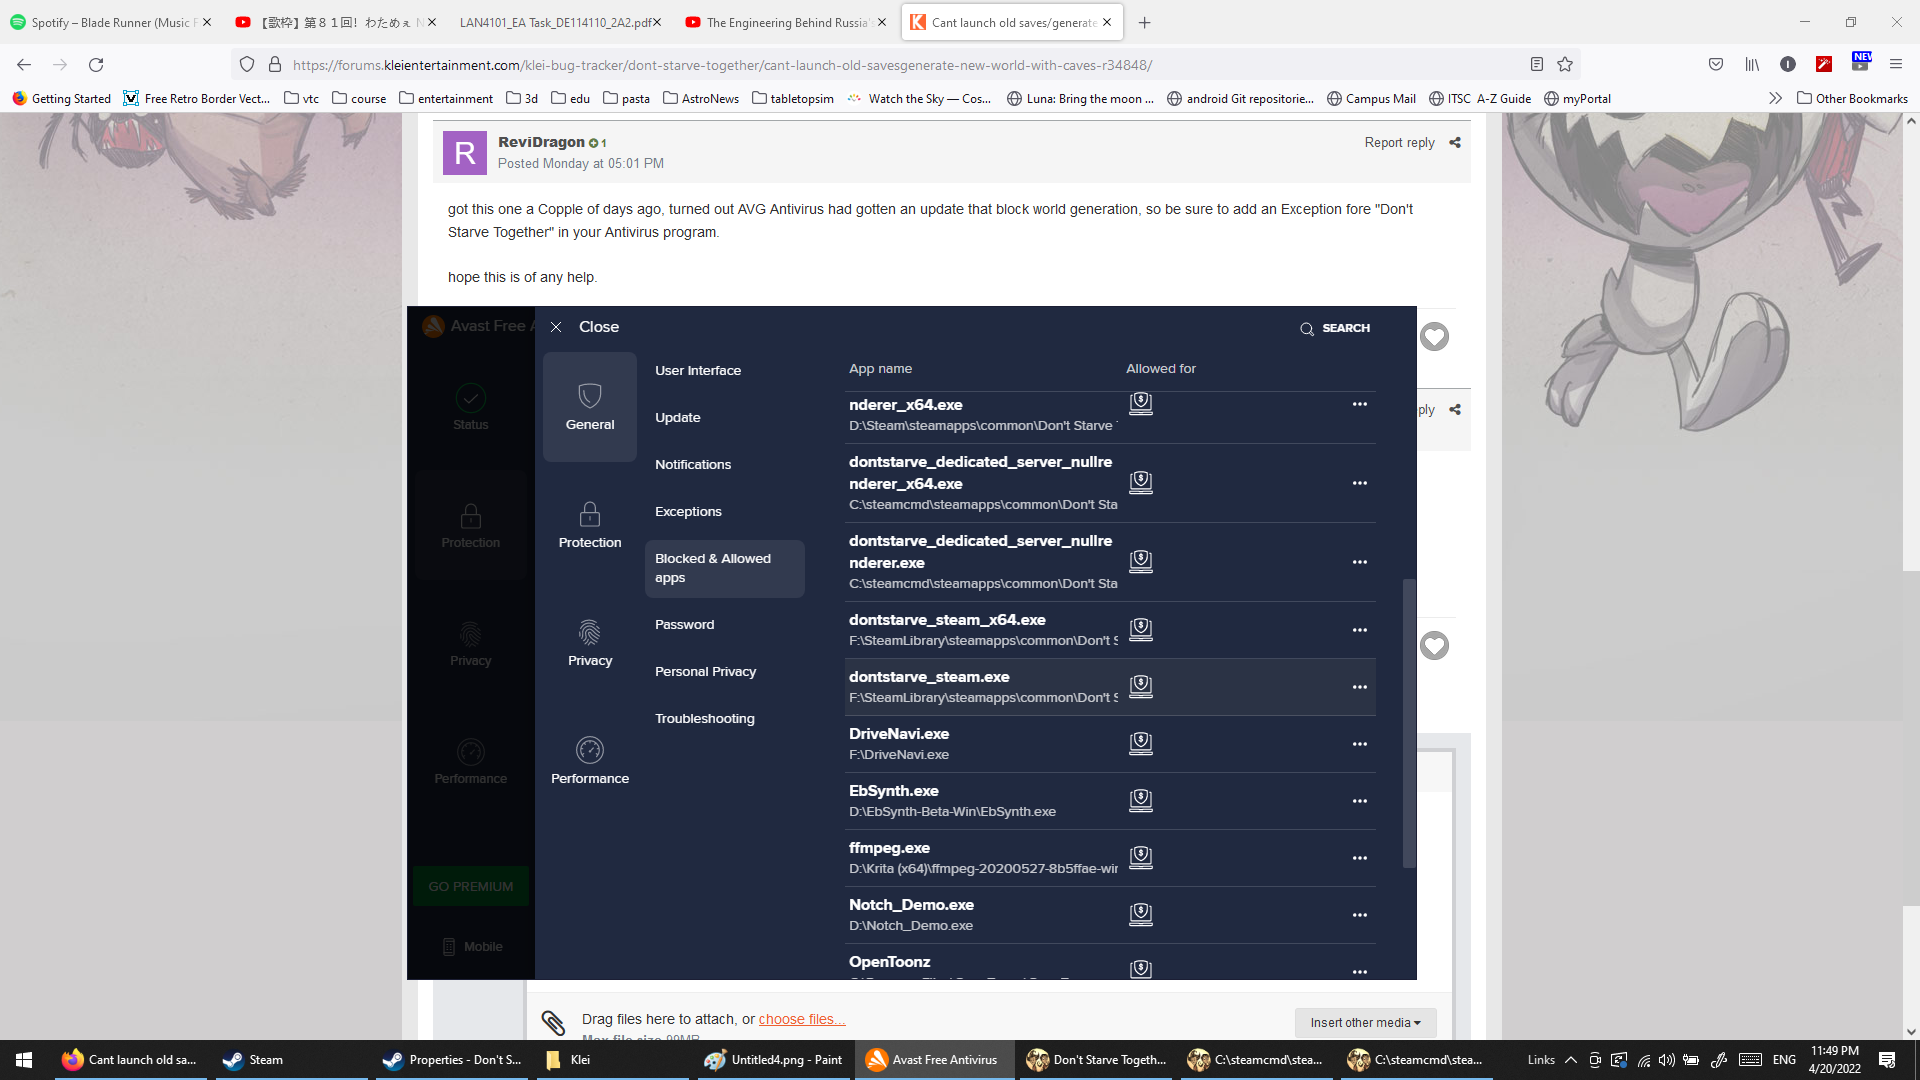Click the share icon beside Report reply
This screenshot has width=1920, height=1080.
tap(1455, 143)
